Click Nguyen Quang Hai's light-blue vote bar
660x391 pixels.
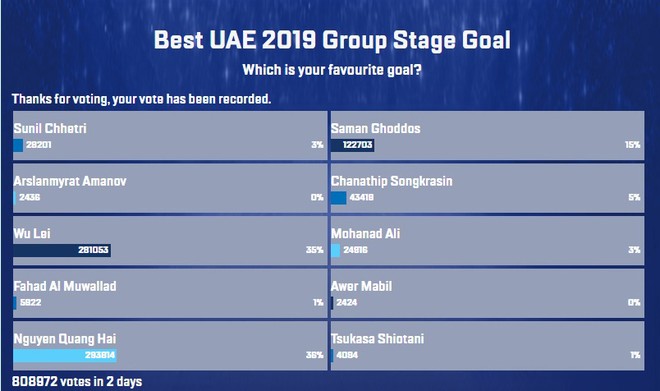(x=65, y=355)
